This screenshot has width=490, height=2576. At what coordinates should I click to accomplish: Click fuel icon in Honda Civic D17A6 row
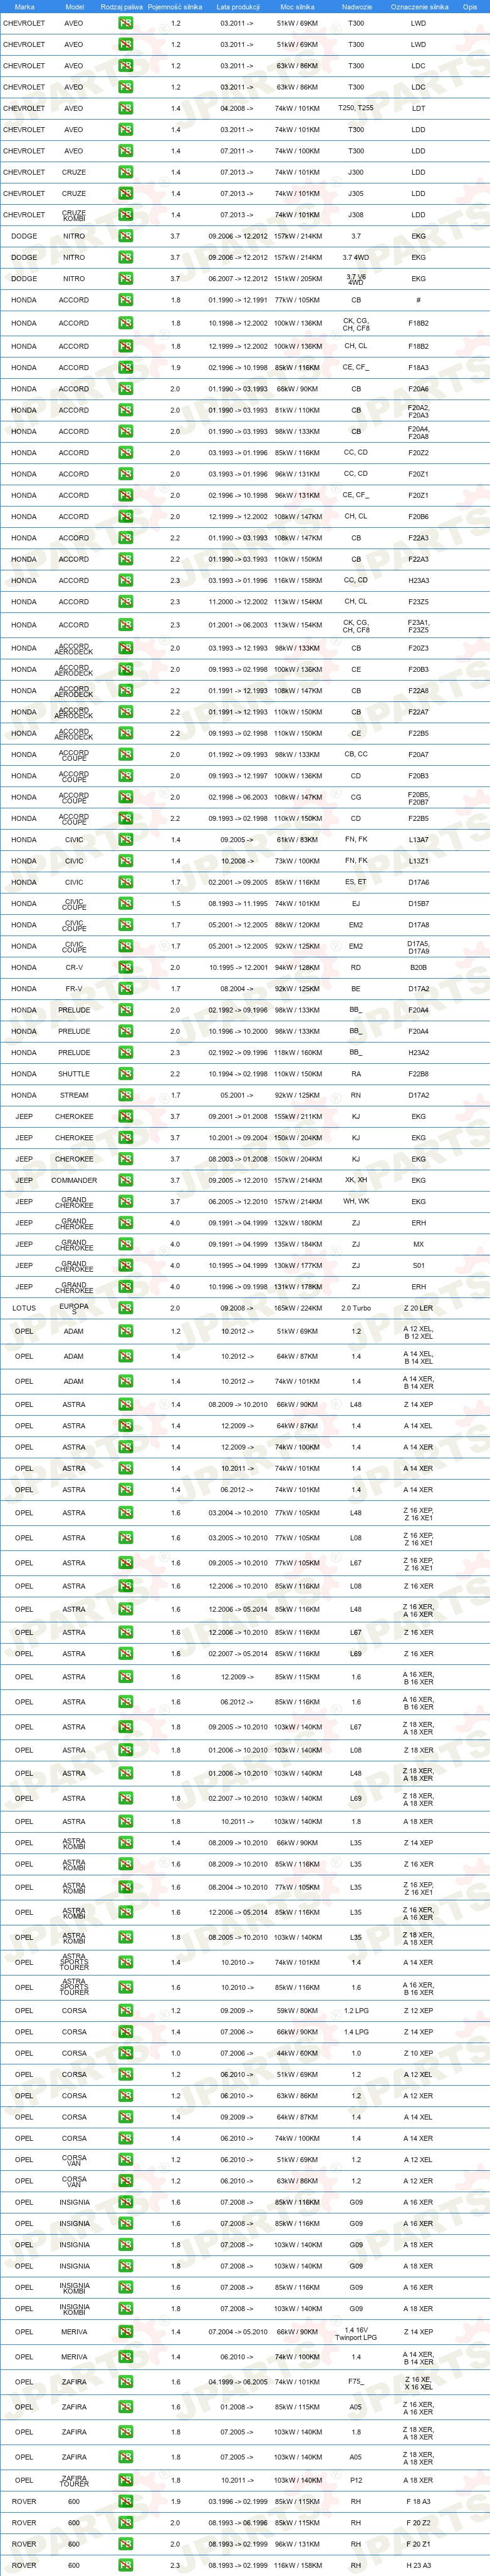tap(125, 883)
